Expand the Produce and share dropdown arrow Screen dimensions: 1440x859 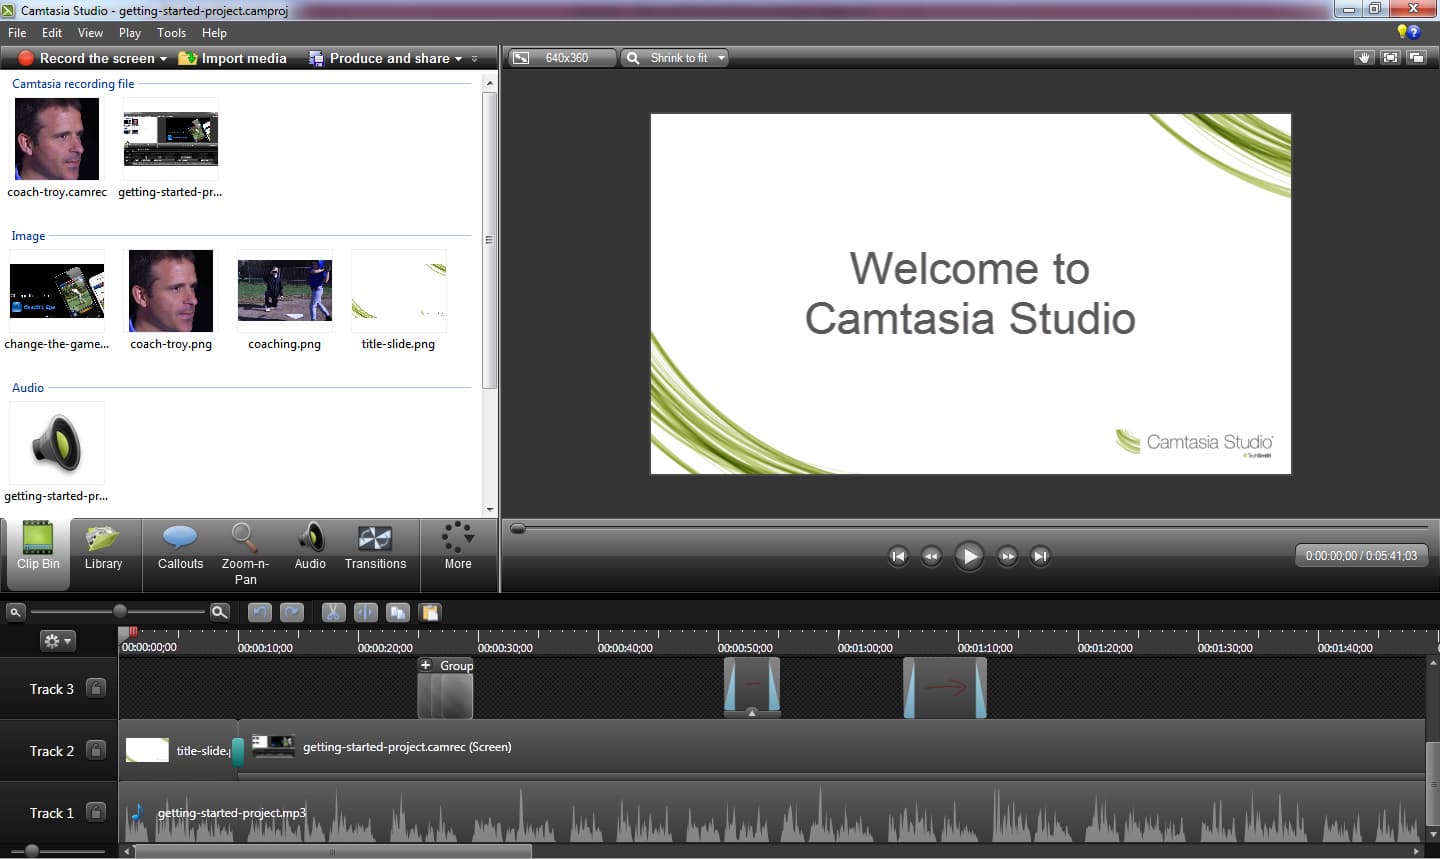pos(459,59)
